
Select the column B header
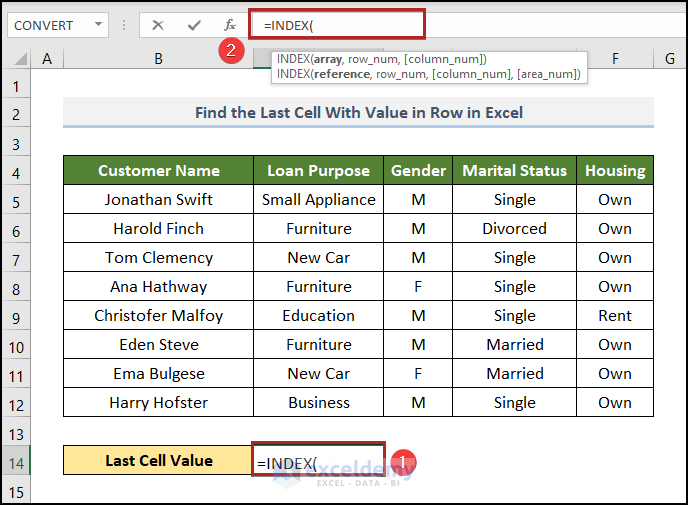(x=158, y=60)
